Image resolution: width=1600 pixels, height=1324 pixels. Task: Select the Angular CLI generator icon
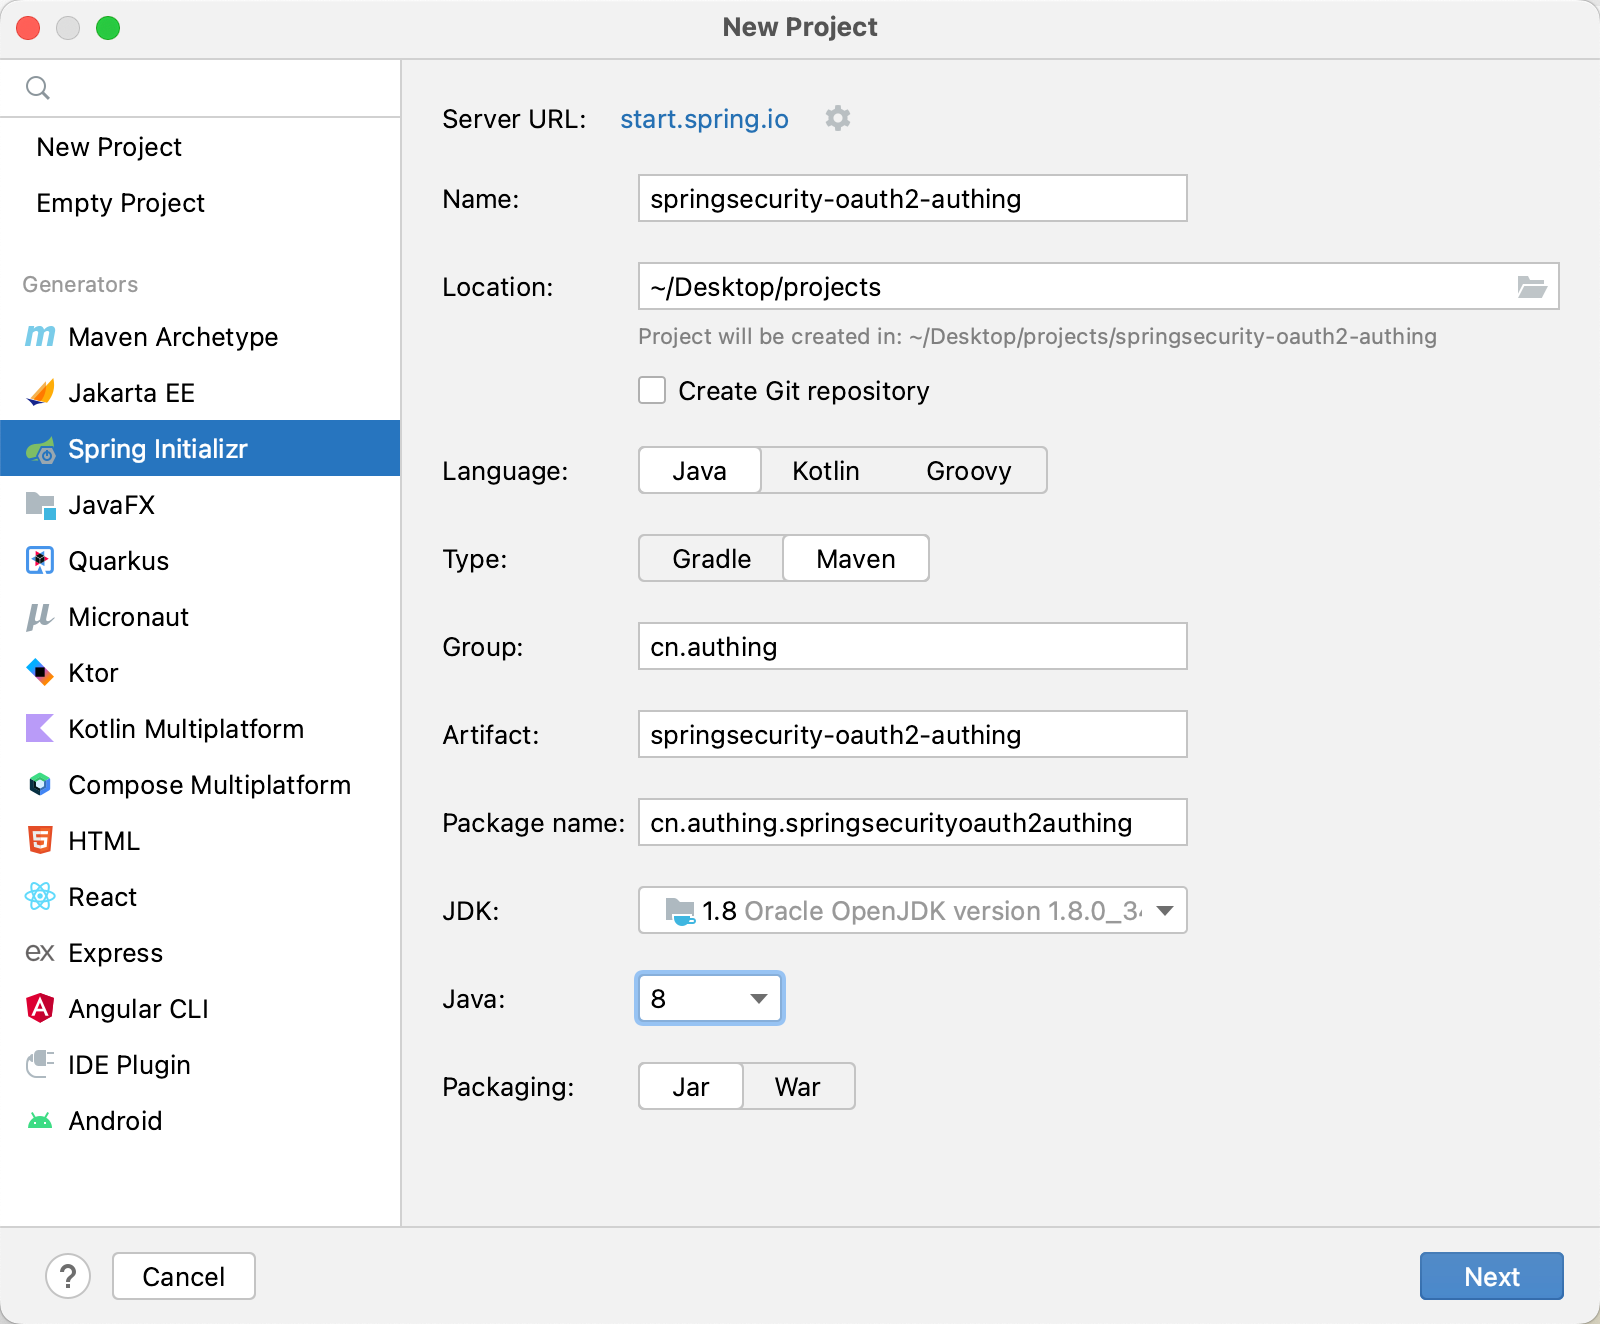39,1008
